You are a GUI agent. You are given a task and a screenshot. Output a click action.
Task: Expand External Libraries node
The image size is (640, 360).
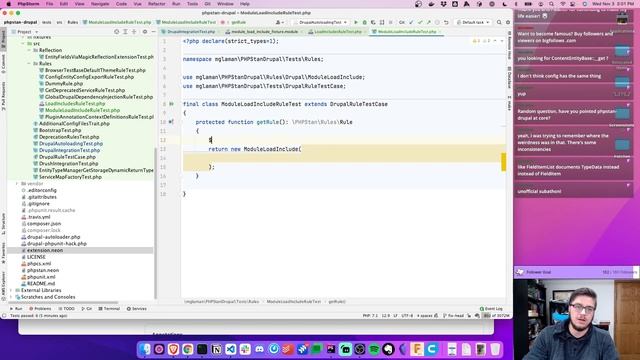tap(11, 290)
